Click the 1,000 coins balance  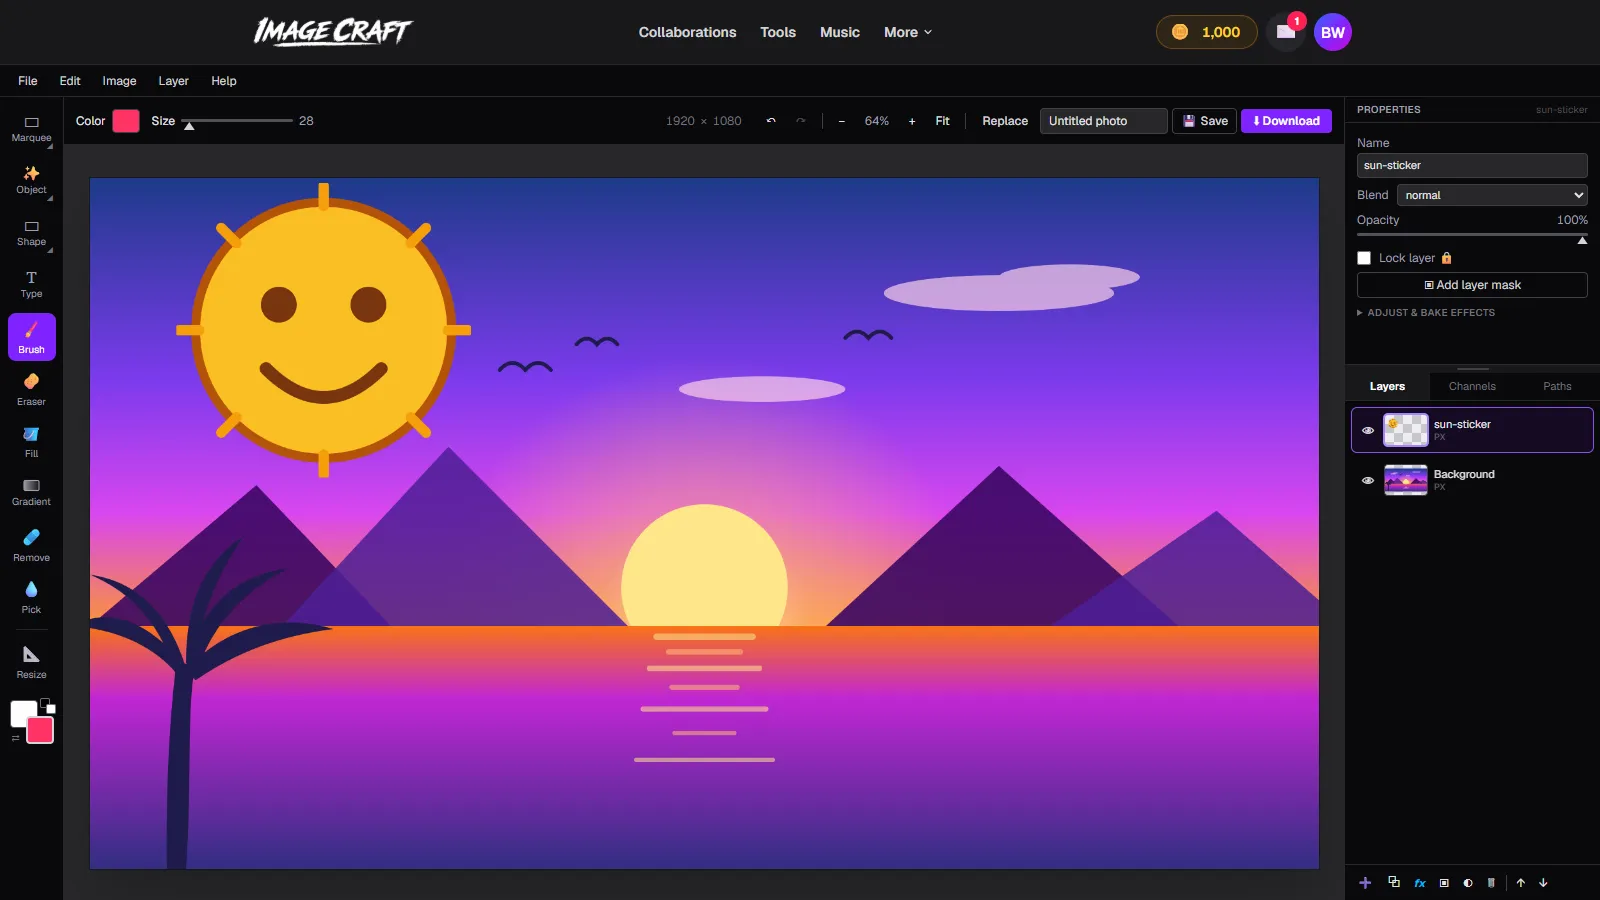tap(1207, 32)
